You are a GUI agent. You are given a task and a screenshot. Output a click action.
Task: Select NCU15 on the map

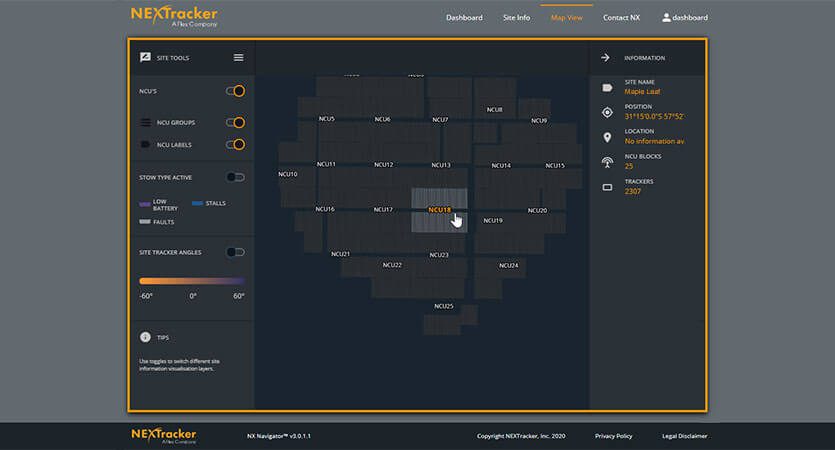click(555, 166)
